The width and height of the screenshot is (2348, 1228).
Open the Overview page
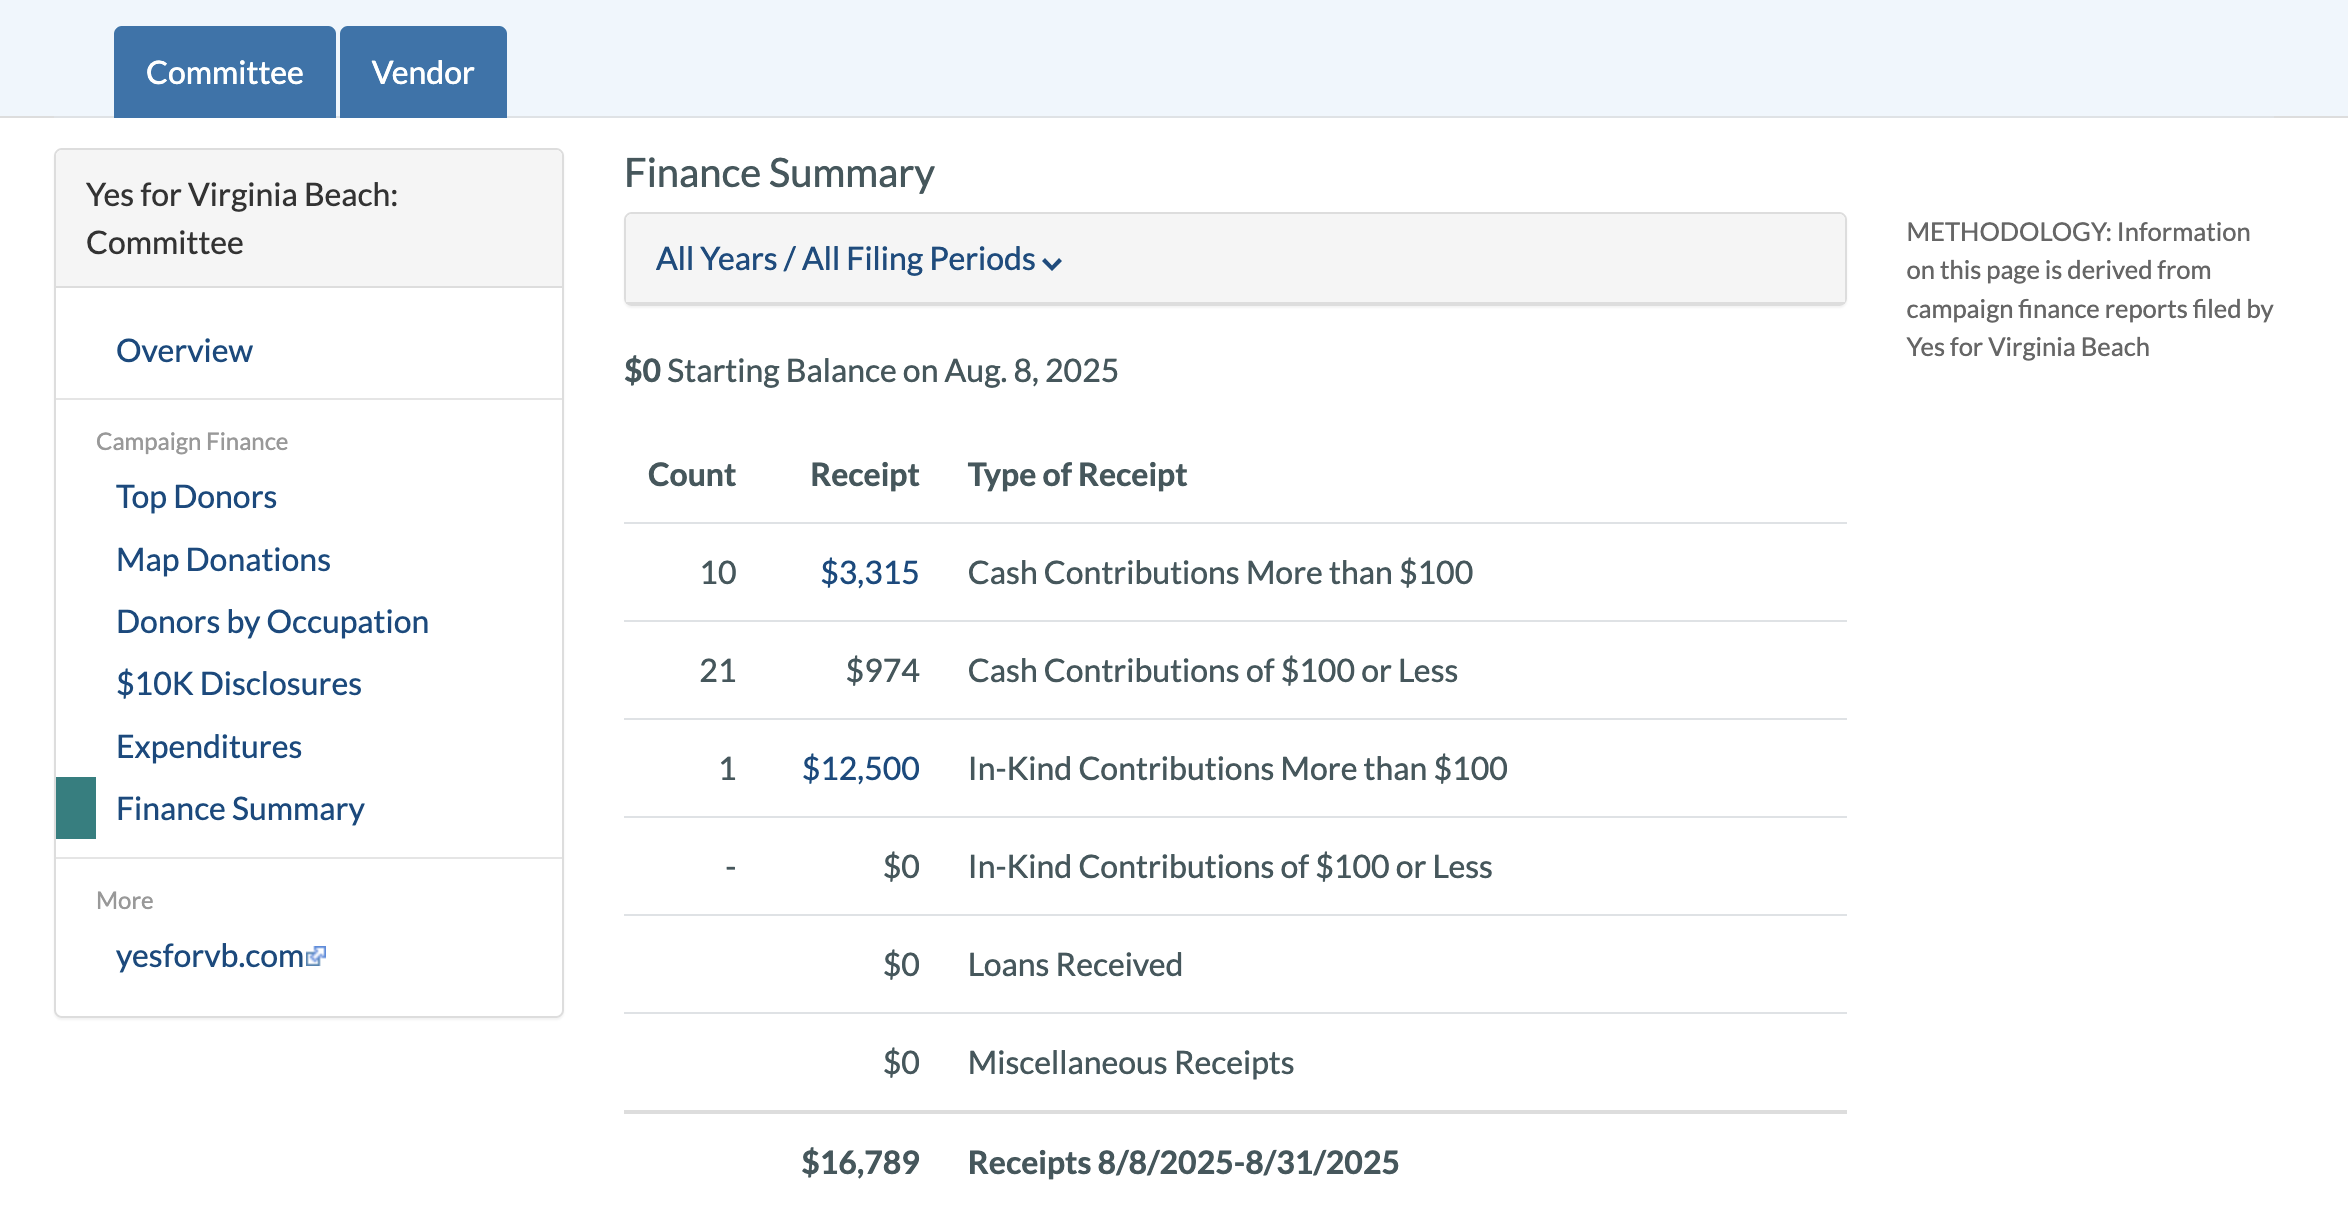tap(184, 350)
